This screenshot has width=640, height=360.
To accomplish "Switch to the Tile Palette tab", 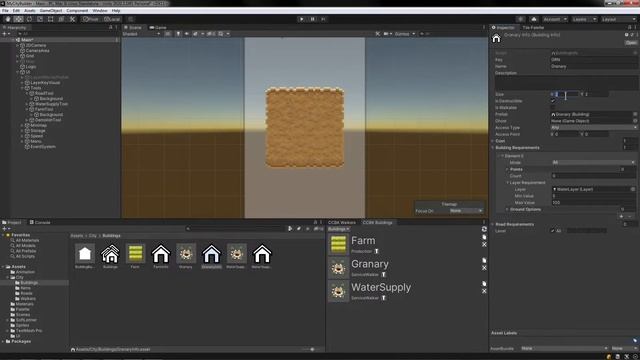I will [x=533, y=27].
